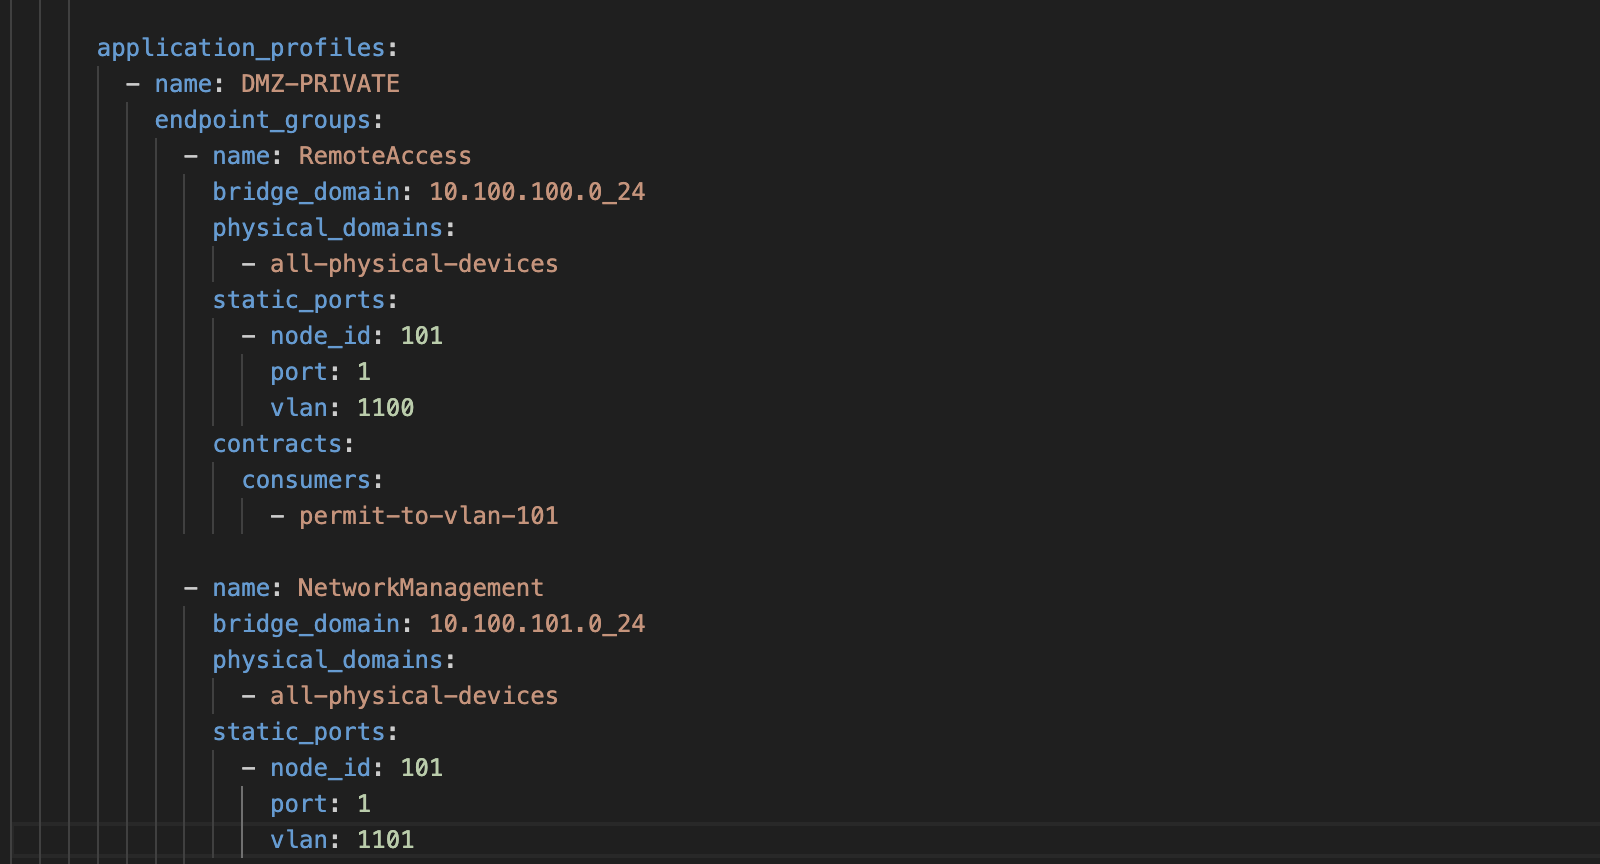Click bridge domain value 10.100.101.0_24

(x=537, y=624)
